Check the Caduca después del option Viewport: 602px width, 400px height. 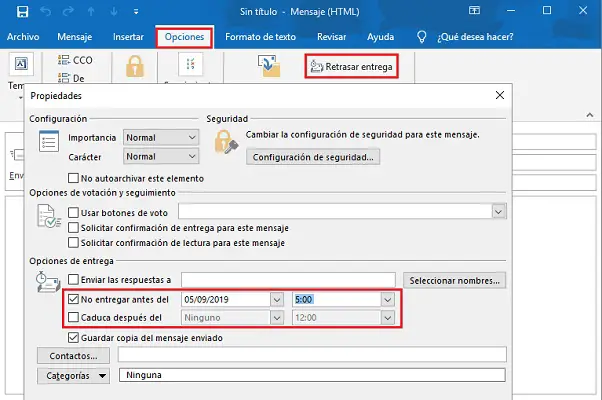tap(73, 318)
